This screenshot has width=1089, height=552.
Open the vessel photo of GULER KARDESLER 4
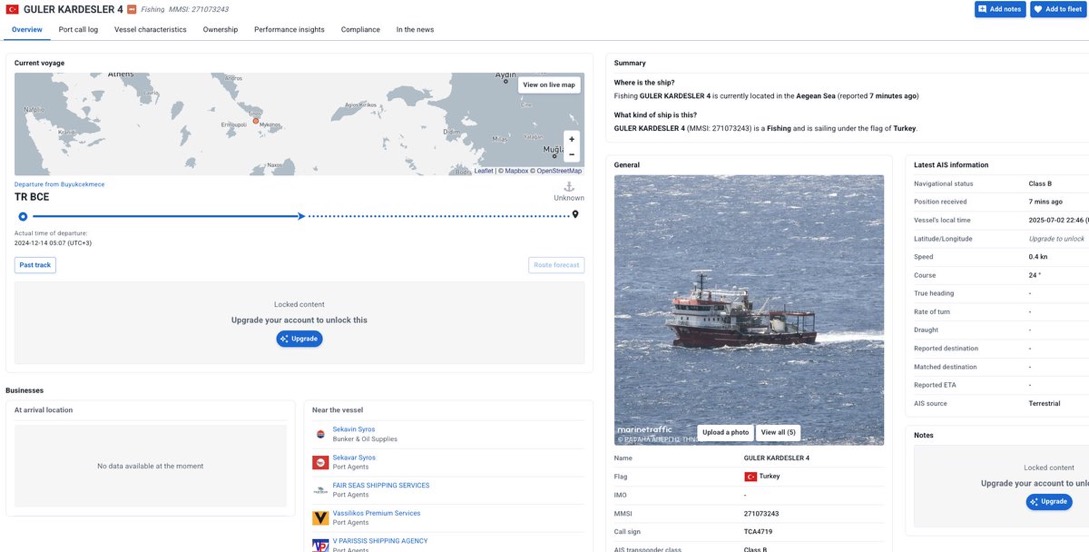coord(748,300)
